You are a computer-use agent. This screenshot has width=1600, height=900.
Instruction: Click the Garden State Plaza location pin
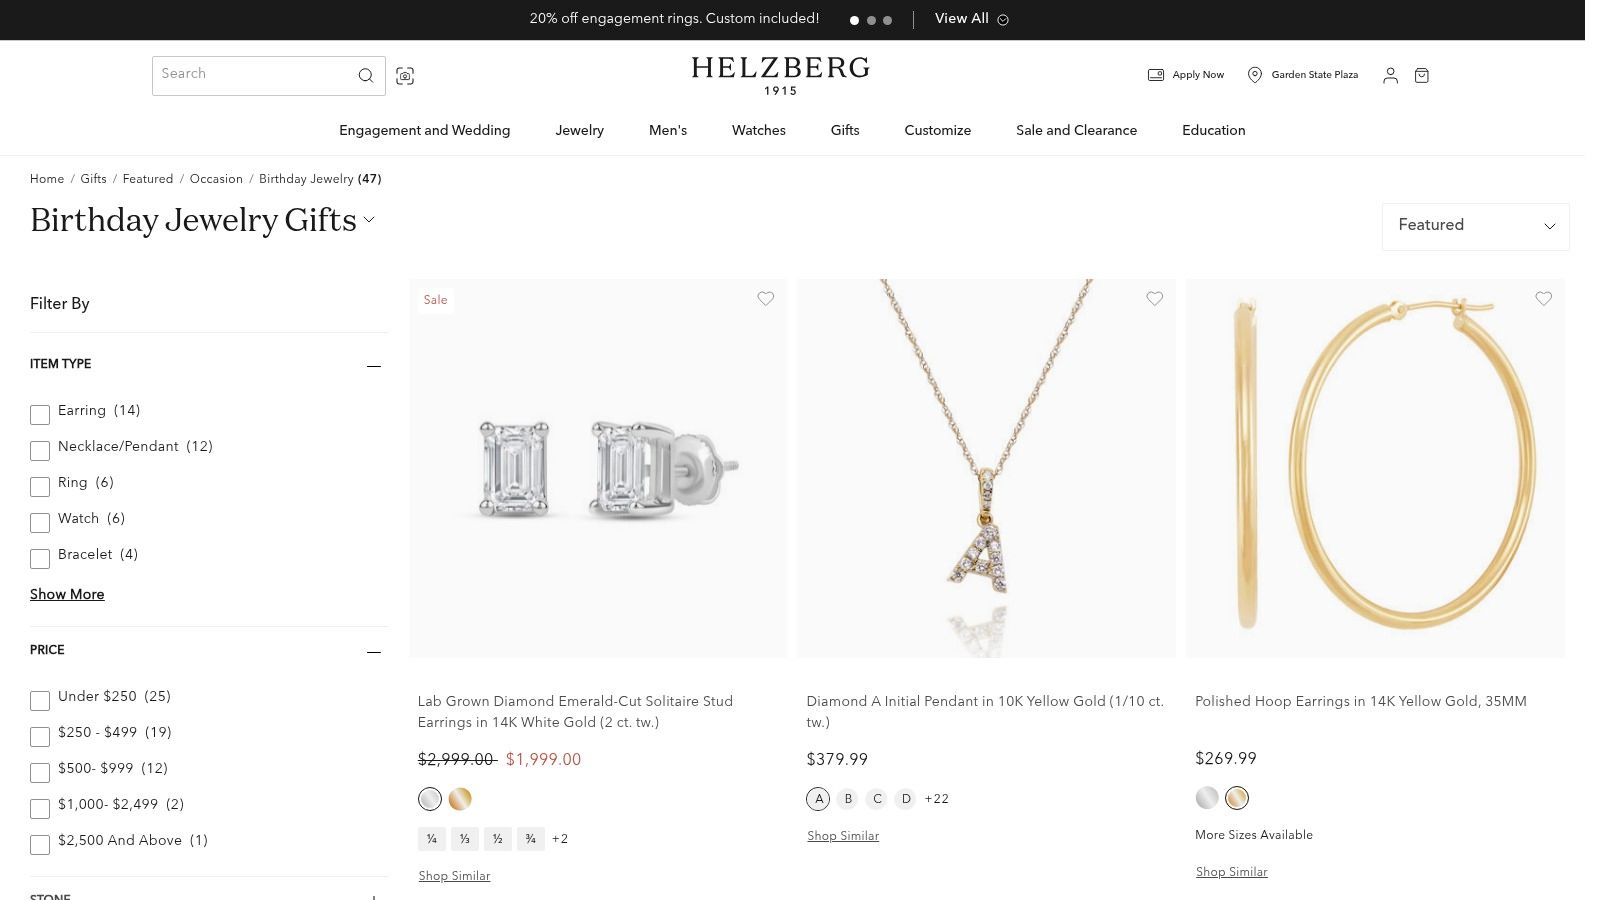(1255, 75)
